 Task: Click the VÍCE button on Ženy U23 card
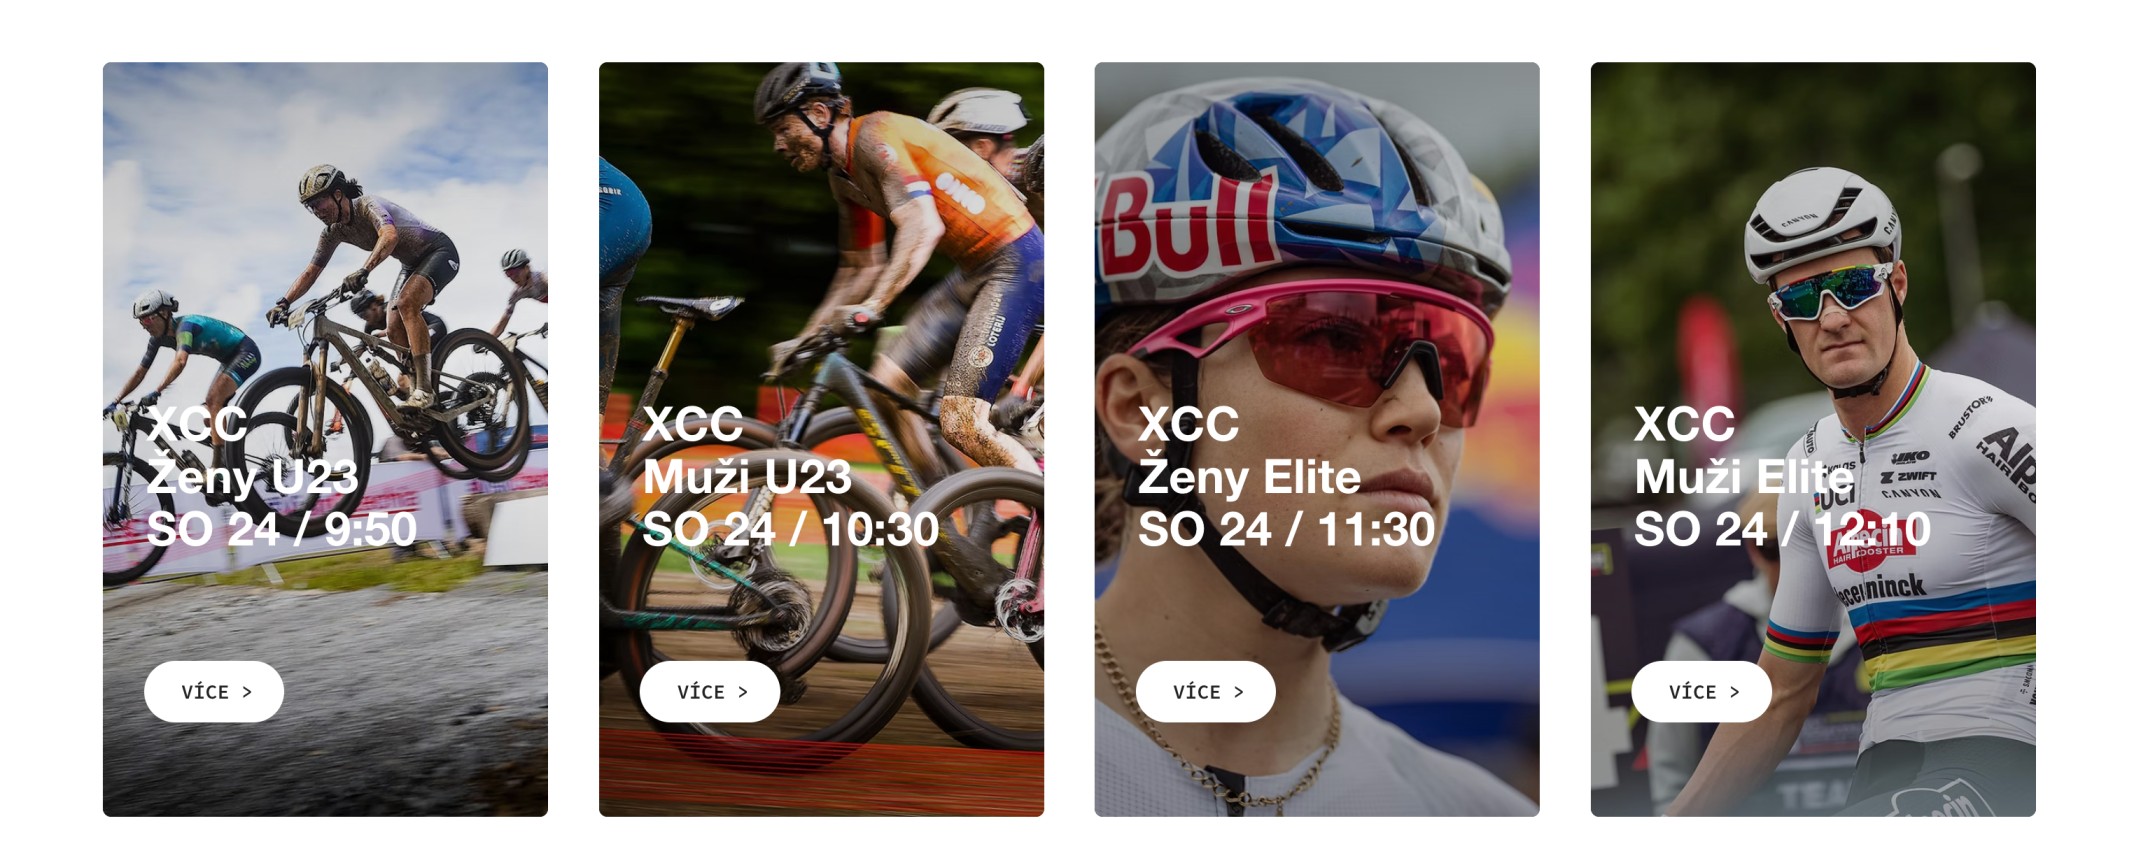click(x=214, y=691)
